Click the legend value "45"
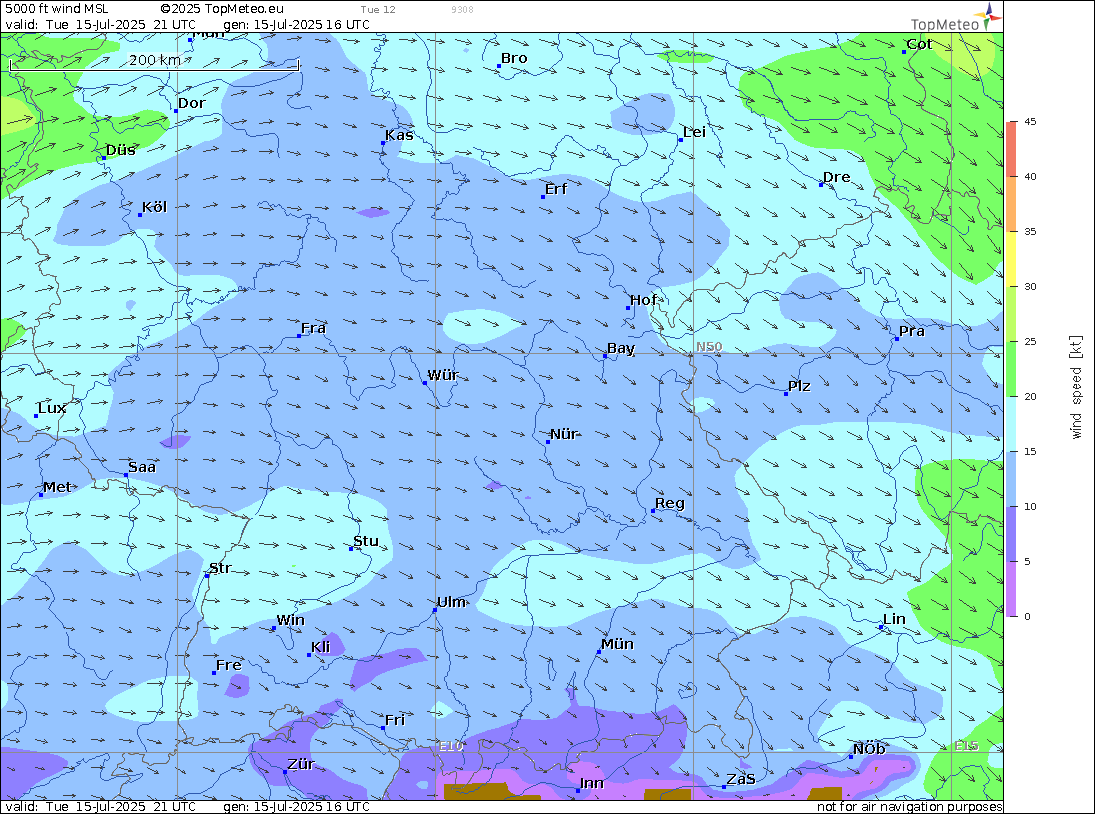The image size is (1095, 814). coord(1030,121)
